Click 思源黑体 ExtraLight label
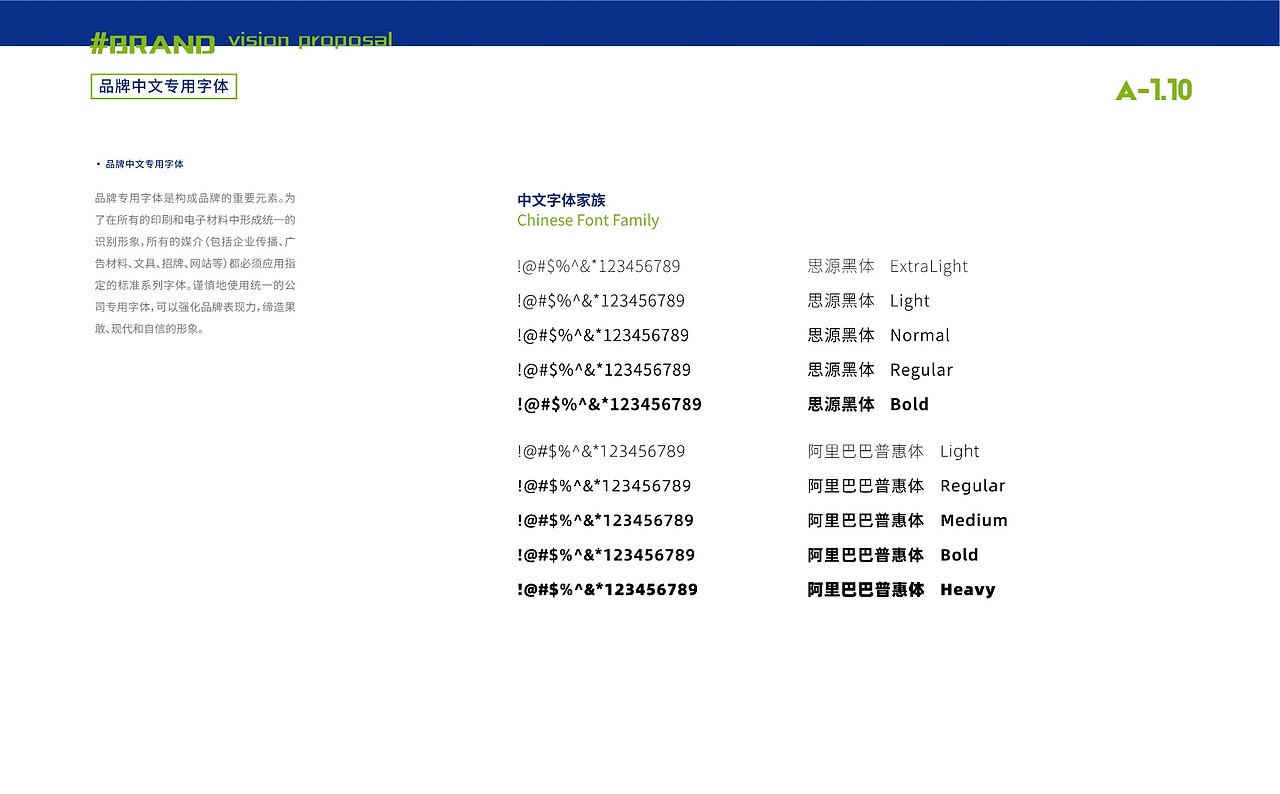The image size is (1280, 794). (888, 266)
